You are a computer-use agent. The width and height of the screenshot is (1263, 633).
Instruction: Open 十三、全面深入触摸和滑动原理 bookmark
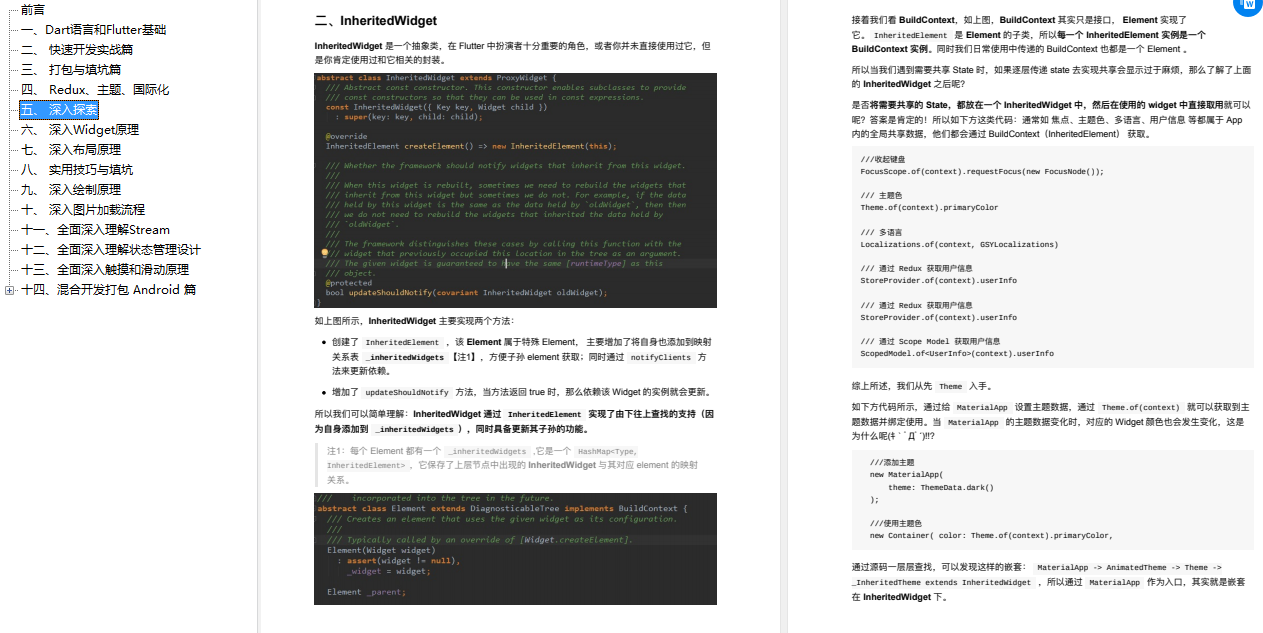105,270
